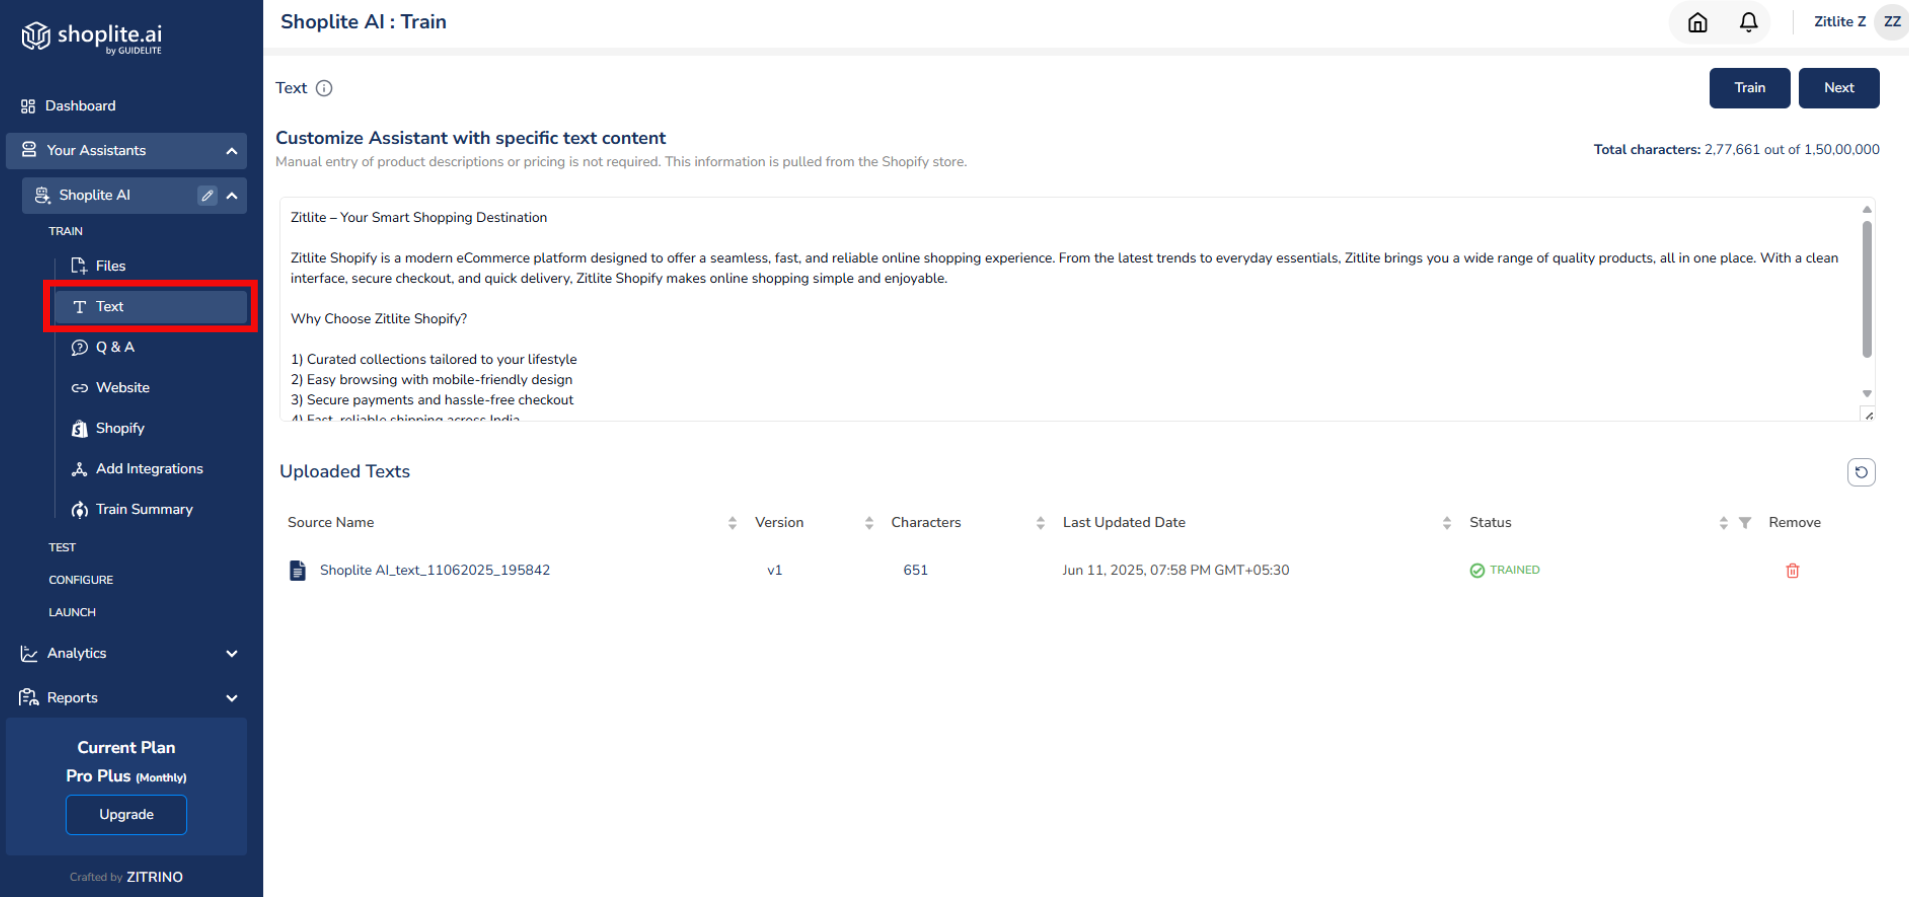Sort by Source Name column
The width and height of the screenshot is (1909, 897).
tap(732, 523)
